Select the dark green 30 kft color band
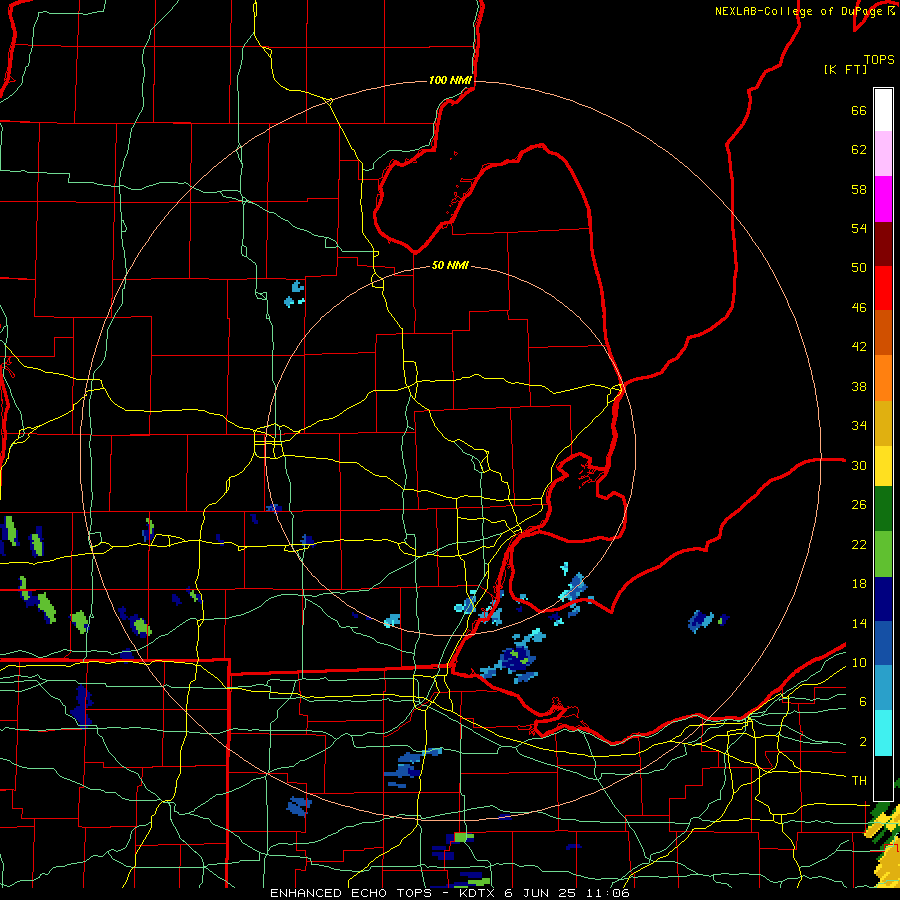Screen dimensions: 900x900 (883, 509)
